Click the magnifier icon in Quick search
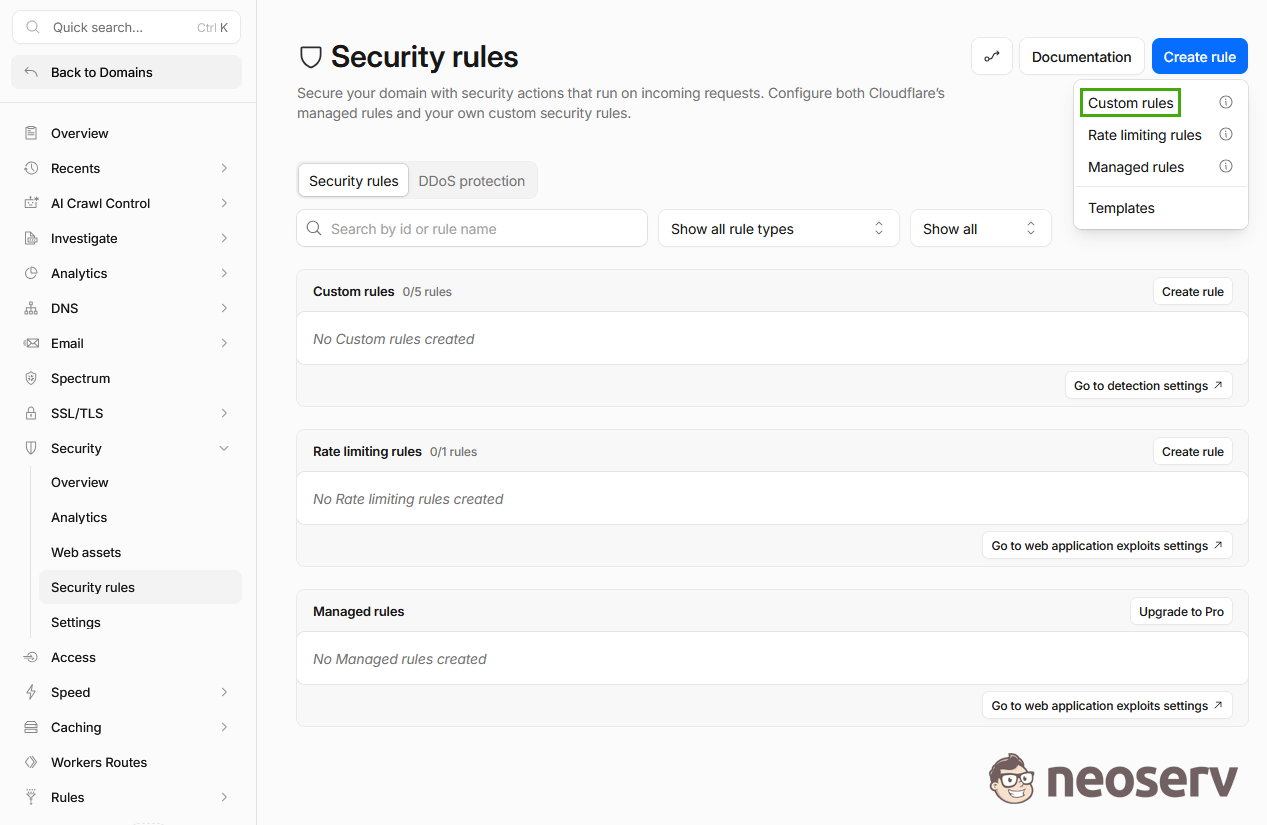This screenshot has width=1267, height=825. (33, 27)
